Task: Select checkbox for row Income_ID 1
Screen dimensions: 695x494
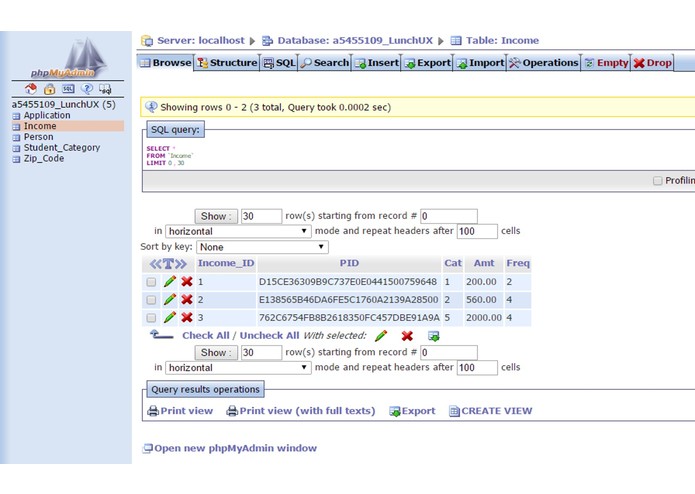Action: [x=151, y=282]
